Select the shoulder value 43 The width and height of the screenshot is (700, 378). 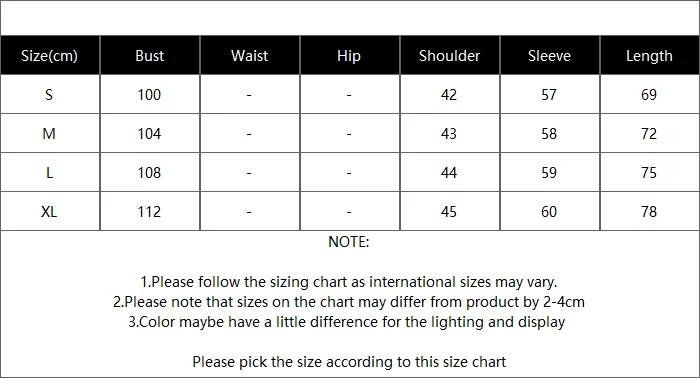pos(449,133)
